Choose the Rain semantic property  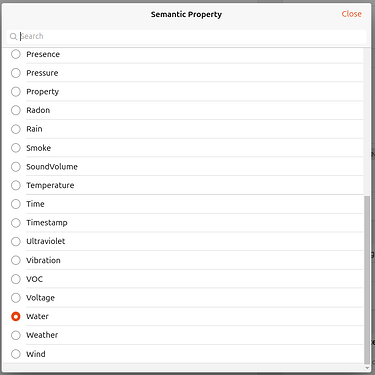tap(16, 129)
